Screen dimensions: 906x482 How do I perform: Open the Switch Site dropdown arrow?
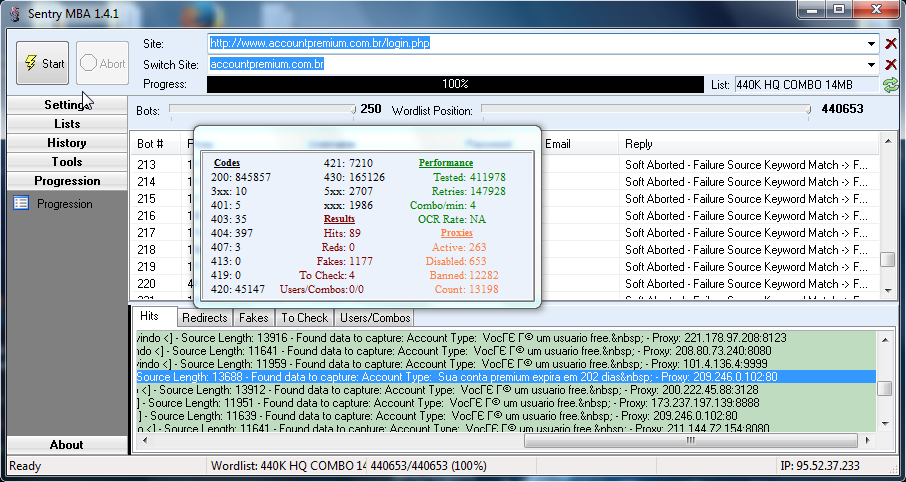[871, 64]
